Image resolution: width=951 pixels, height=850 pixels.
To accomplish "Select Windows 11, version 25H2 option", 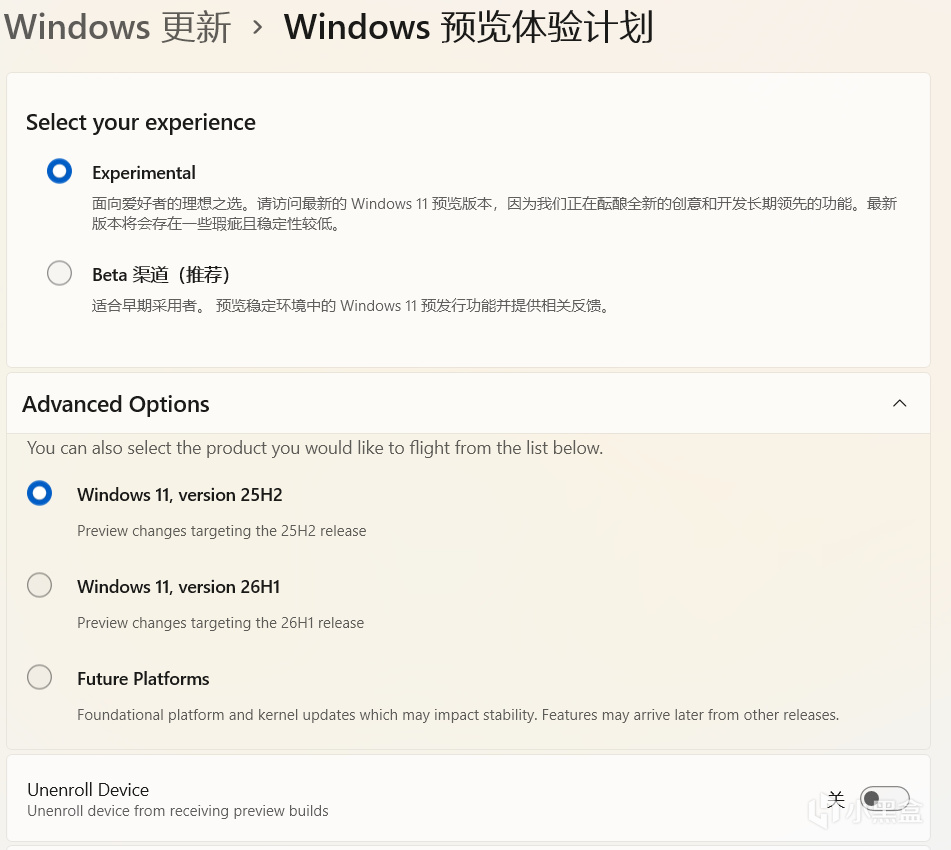I will (40, 493).
